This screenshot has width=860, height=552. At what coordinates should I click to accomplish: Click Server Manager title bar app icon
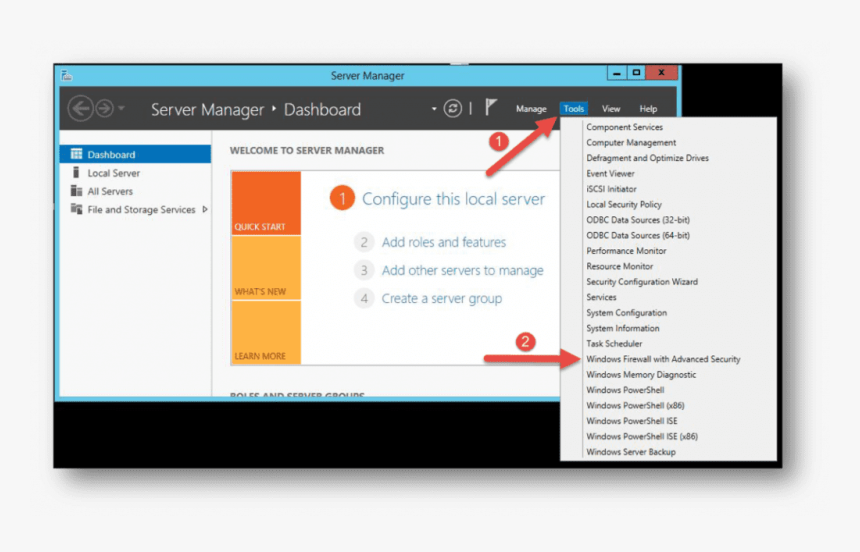pos(66,75)
